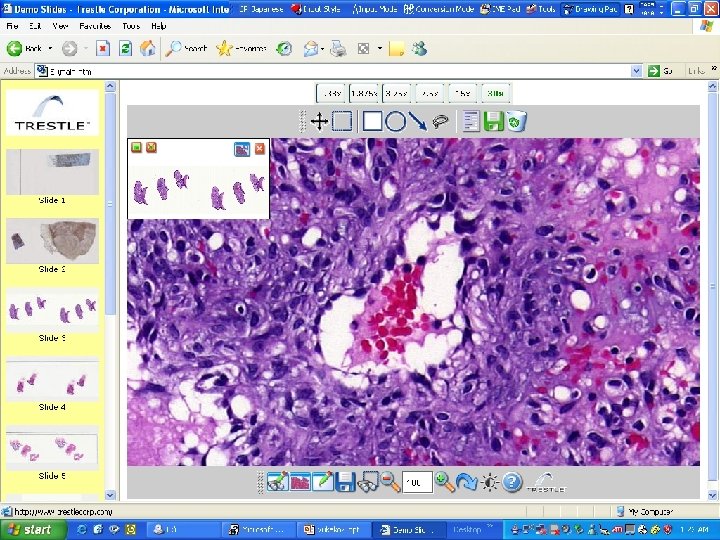720x540 pixels.
Task: Expand the address bar dropdown arrow
Action: point(636,71)
